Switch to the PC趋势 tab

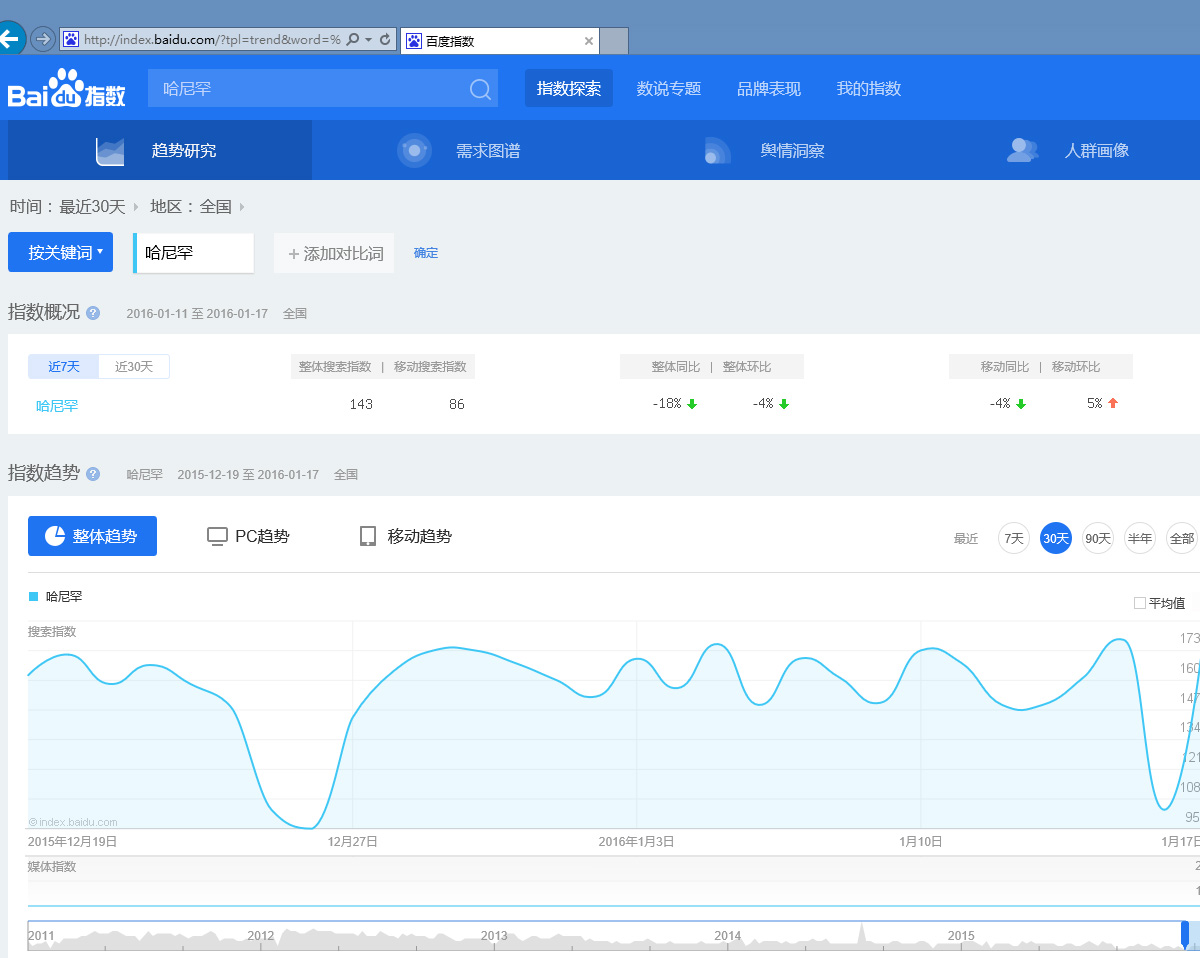pyautogui.click(x=248, y=536)
